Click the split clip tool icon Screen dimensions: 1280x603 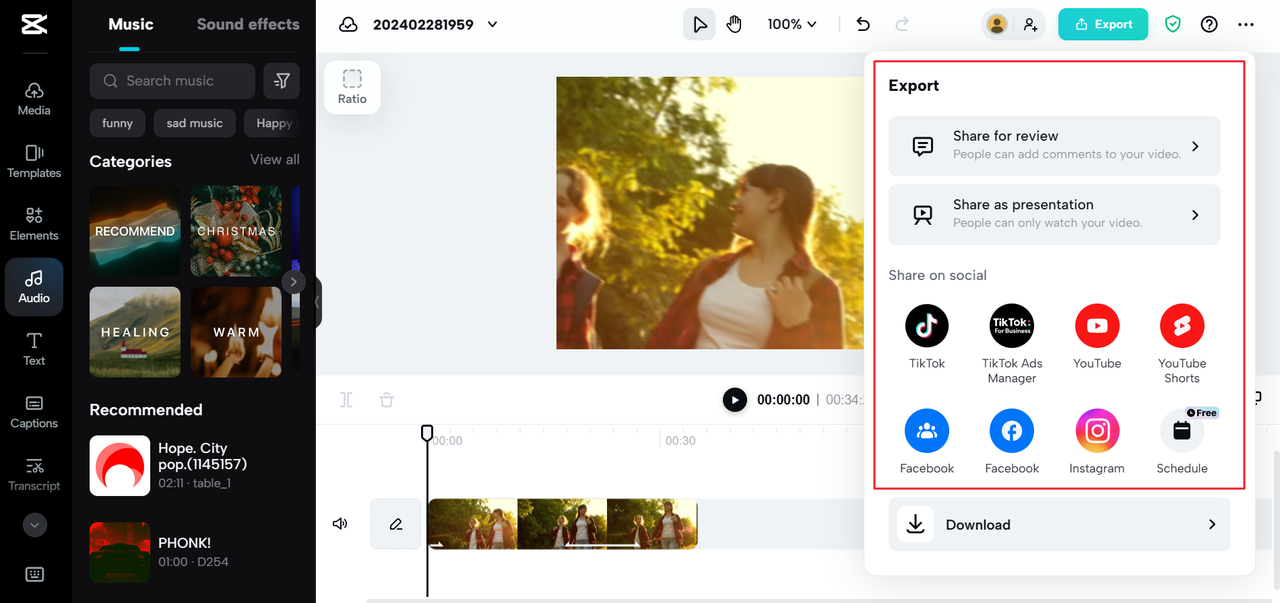(x=346, y=400)
